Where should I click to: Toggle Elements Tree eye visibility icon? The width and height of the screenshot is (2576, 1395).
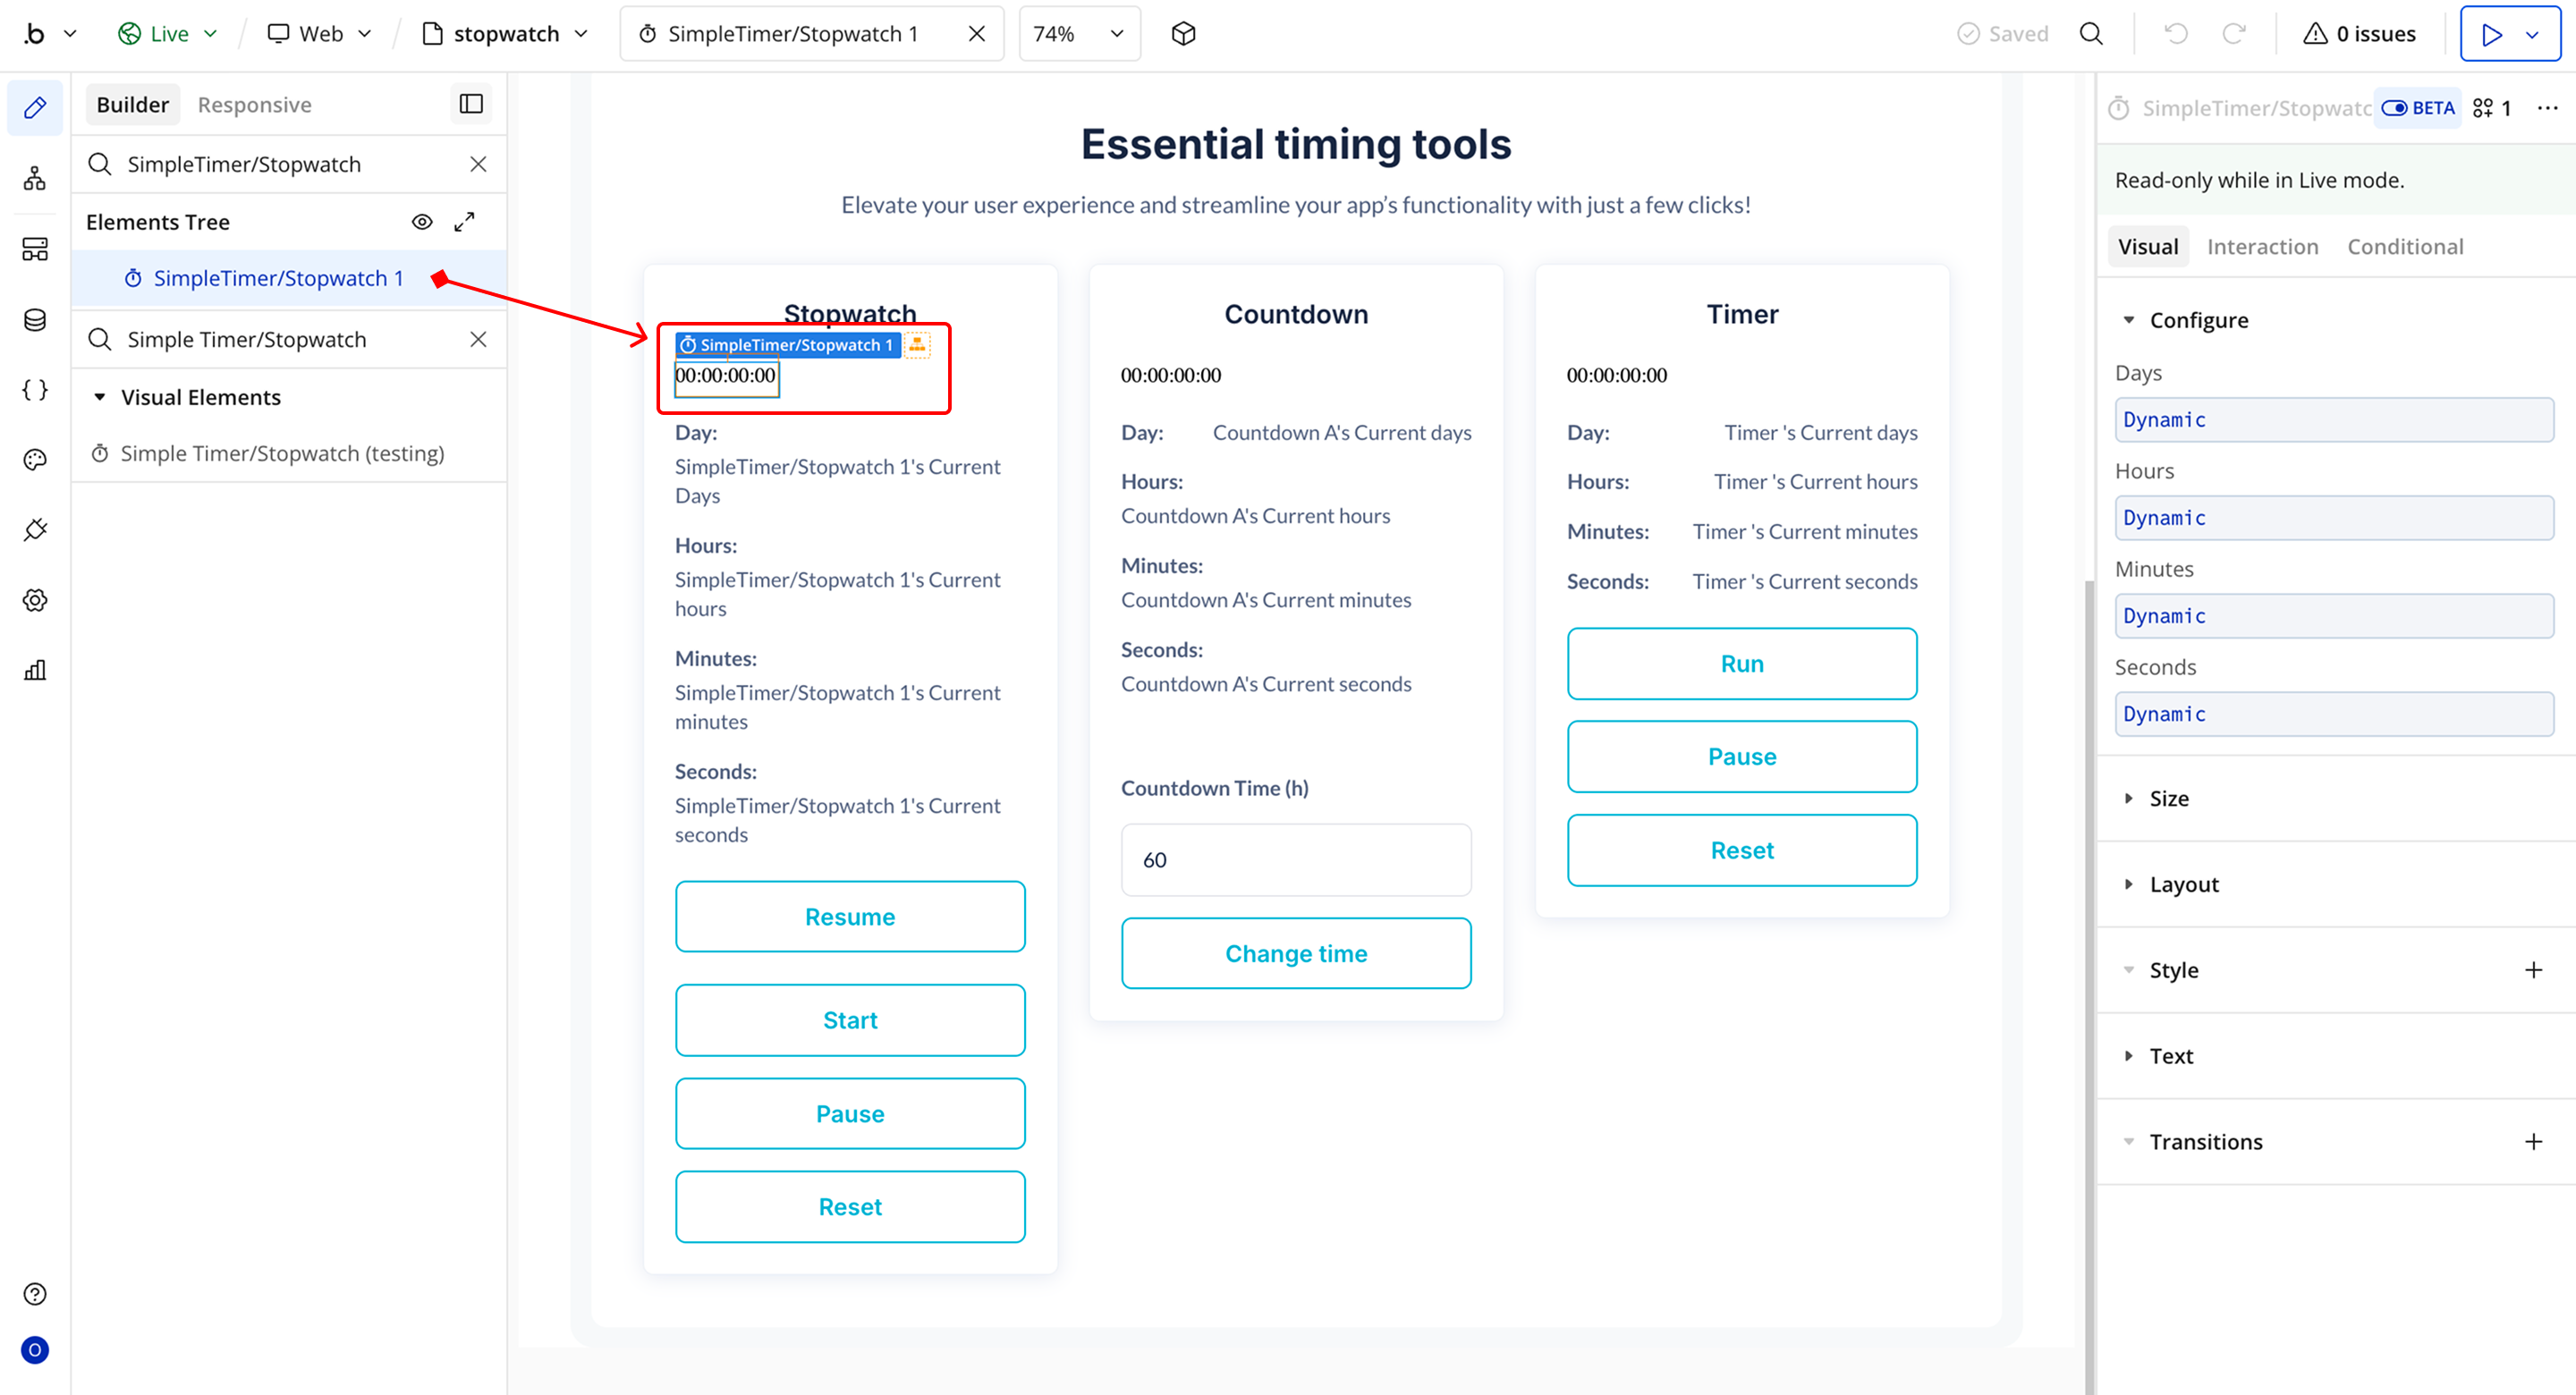[422, 222]
